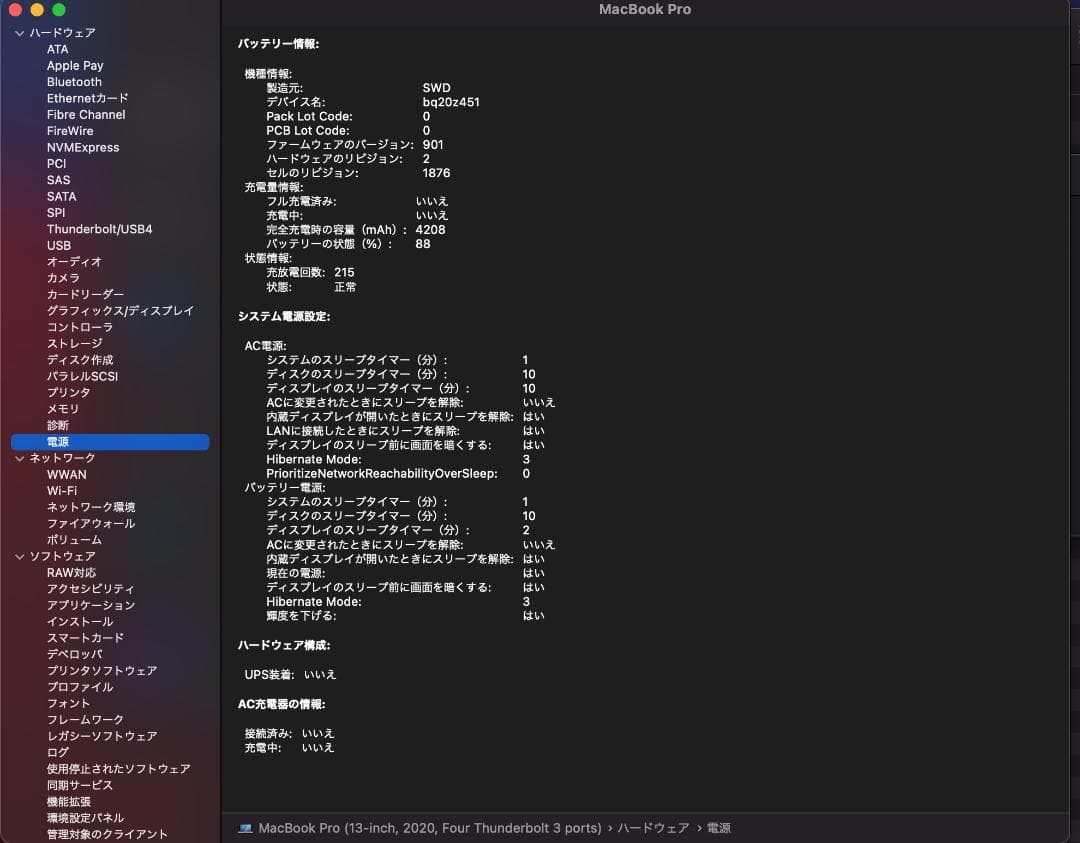Click the バッテリー情報 heading
Screen dimensions: 1080x843
click(x=278, y=44)
